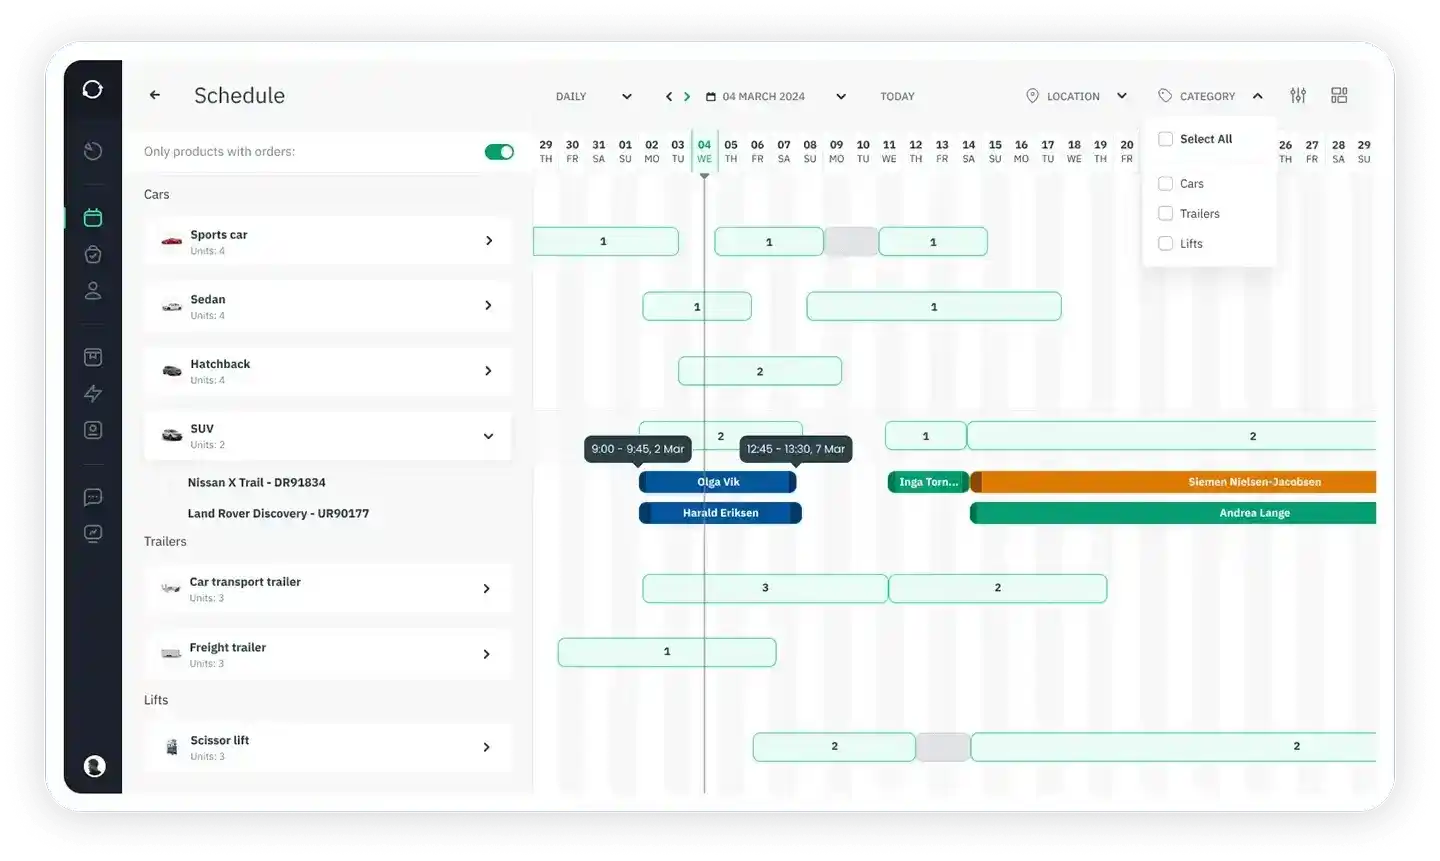Select the orange Siemen Nielsen-Jacobsen booking bar
The image size is (1440, 861).
tap(1173, 482)
